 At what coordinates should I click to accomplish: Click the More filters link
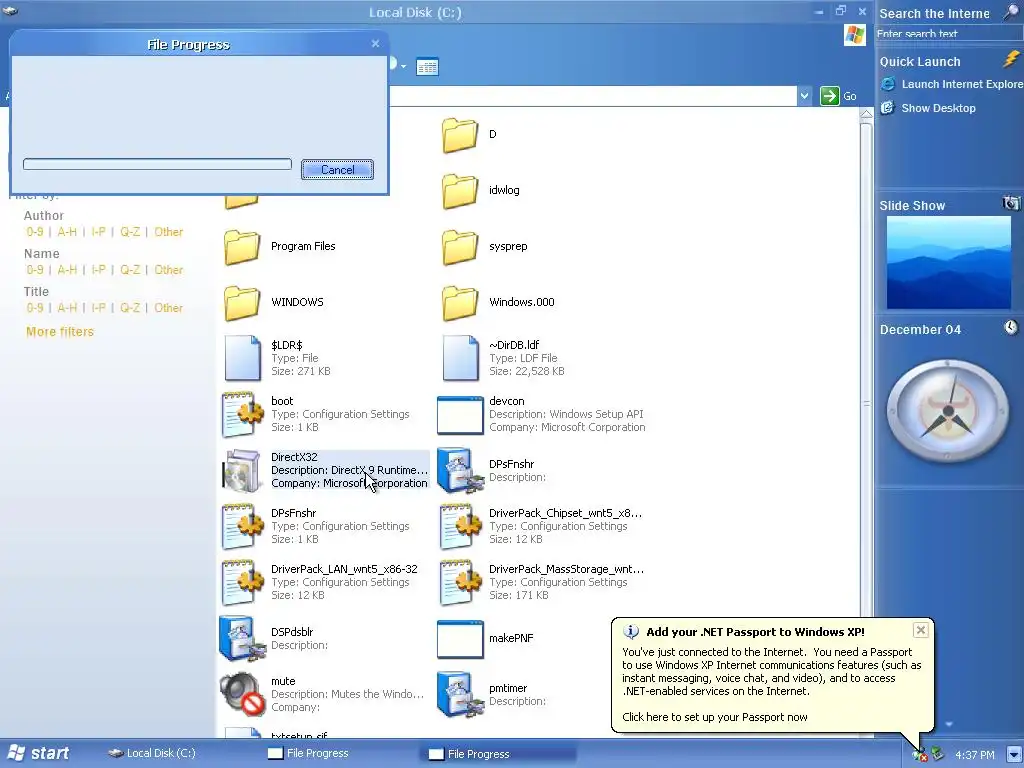(x=59, y=332)
